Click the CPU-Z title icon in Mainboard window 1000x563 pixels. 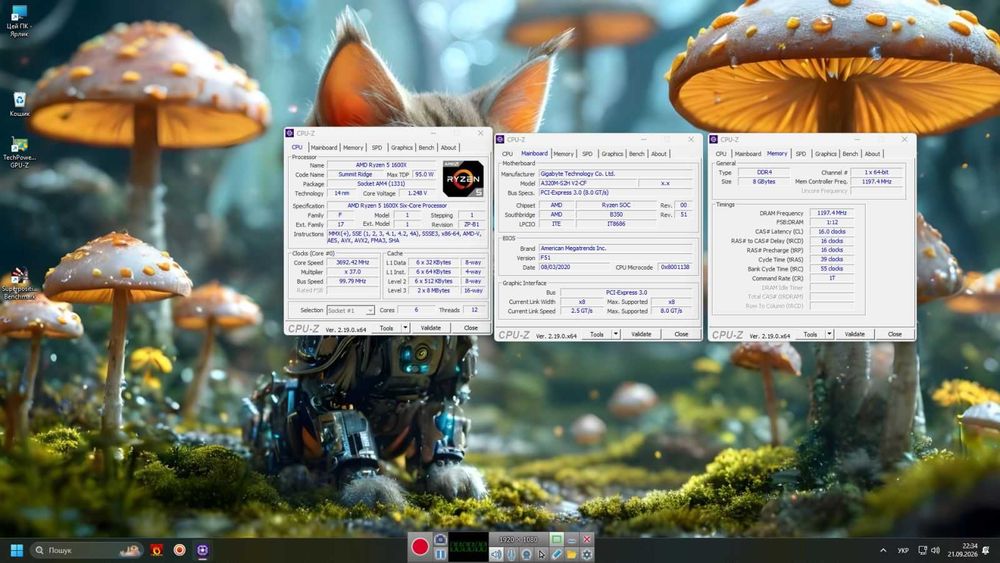point(500,139)
